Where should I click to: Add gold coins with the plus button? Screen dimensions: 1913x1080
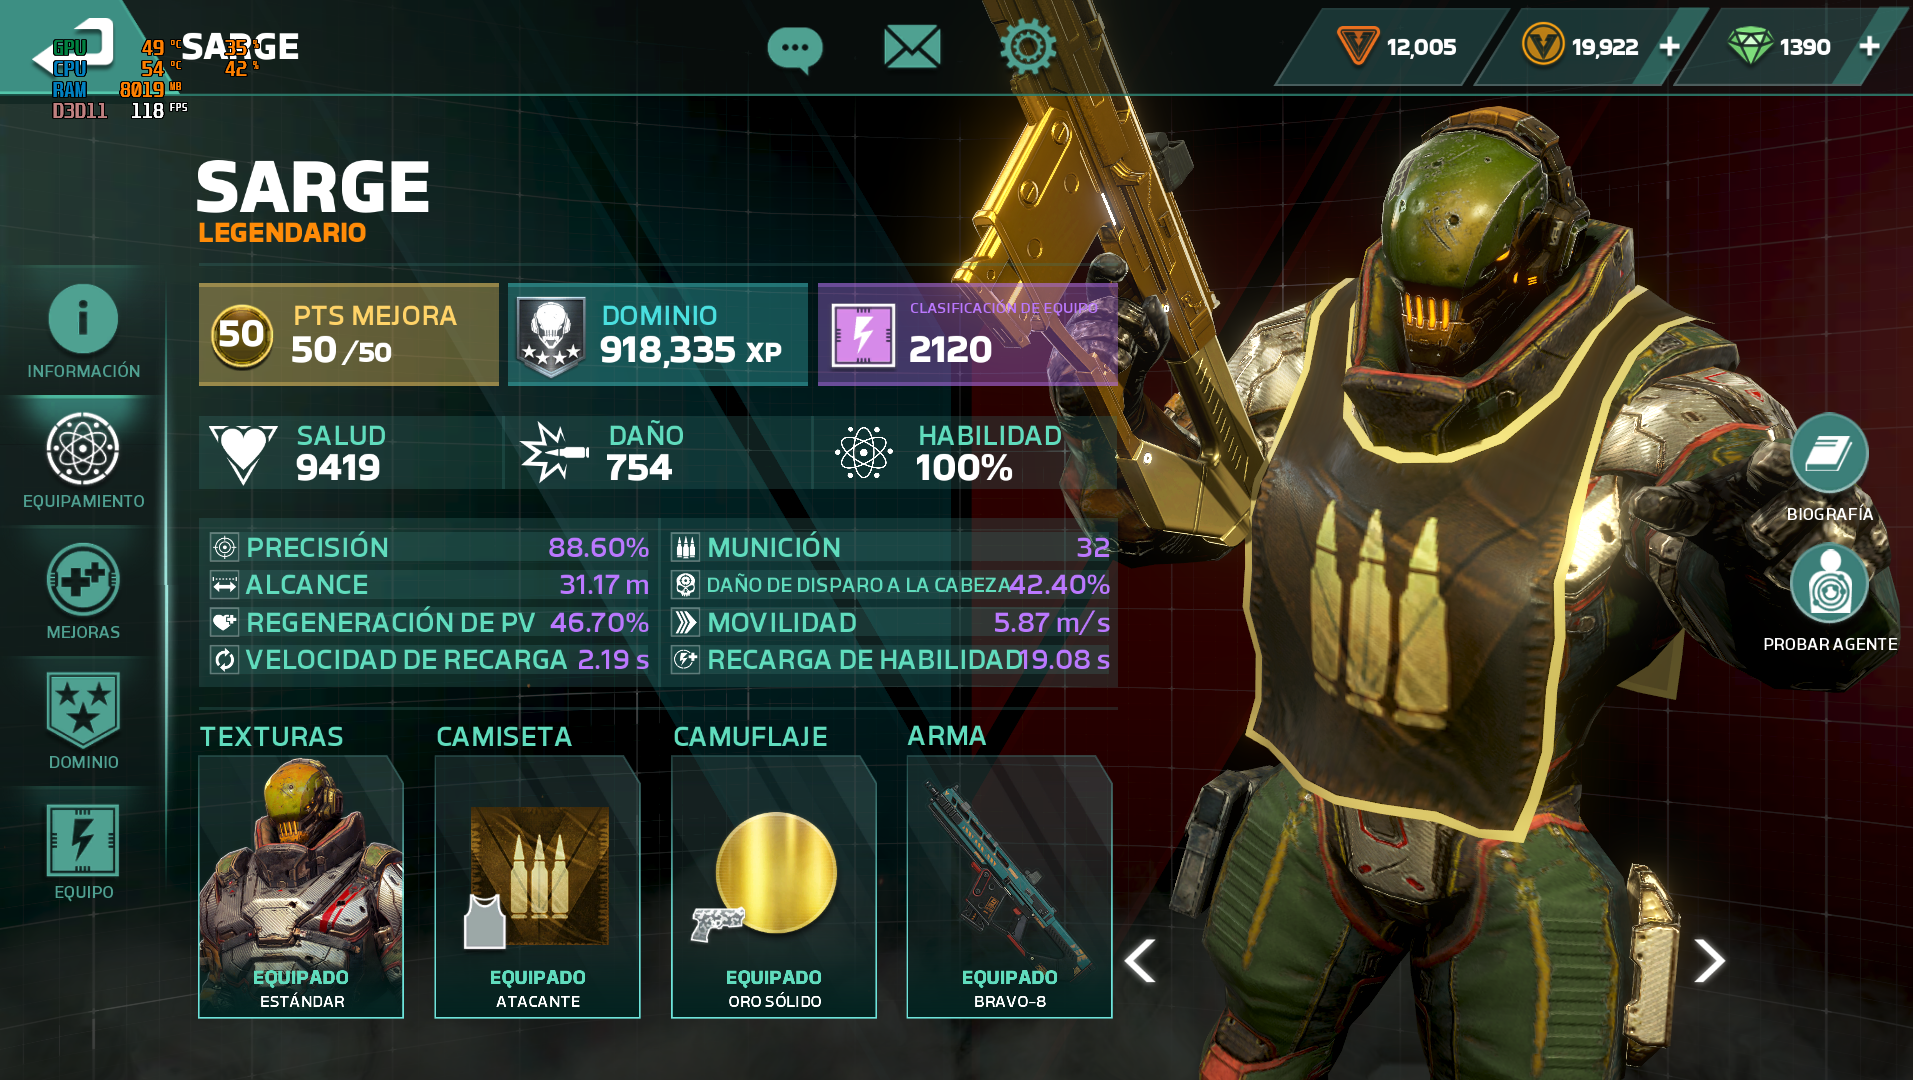coord(1669,47)
